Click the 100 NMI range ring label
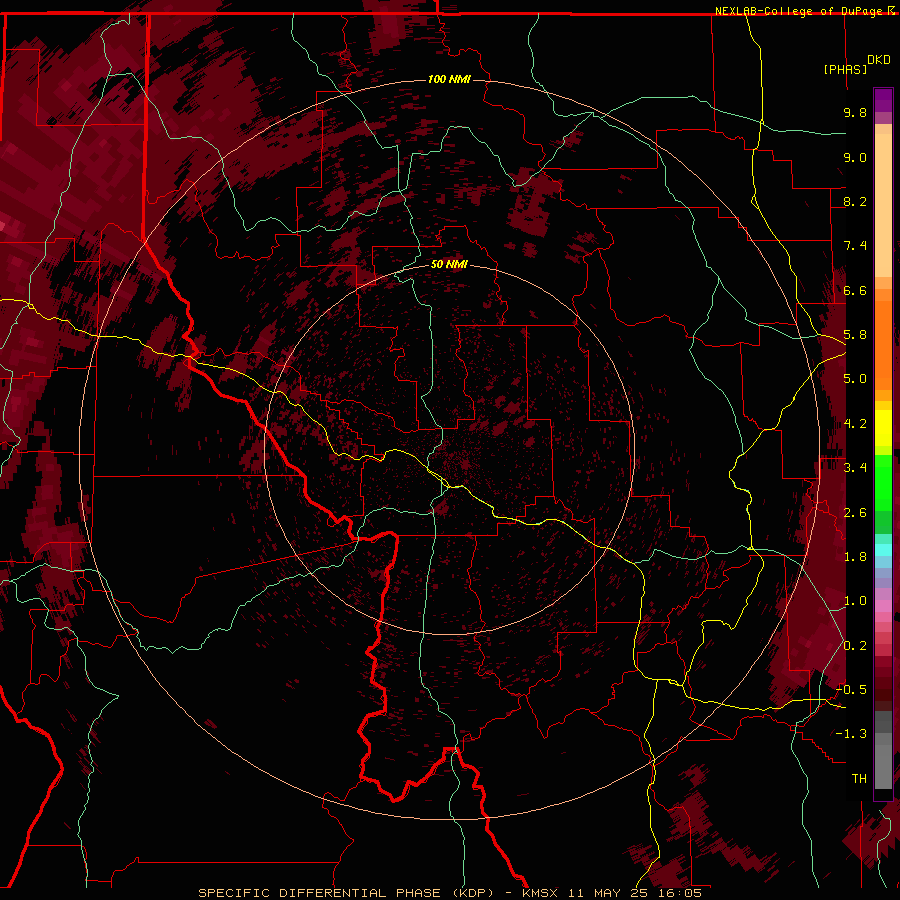 (449, 79)
